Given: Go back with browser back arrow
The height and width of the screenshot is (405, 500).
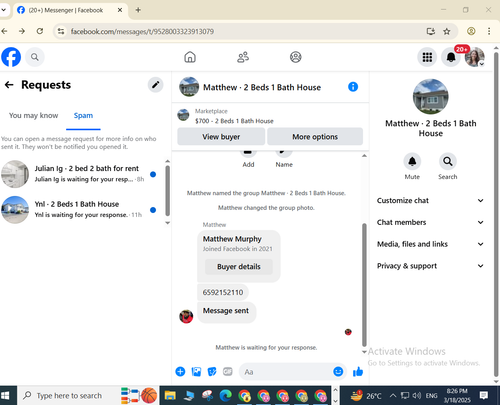Looking at the screenshot, I should (4, 31).
